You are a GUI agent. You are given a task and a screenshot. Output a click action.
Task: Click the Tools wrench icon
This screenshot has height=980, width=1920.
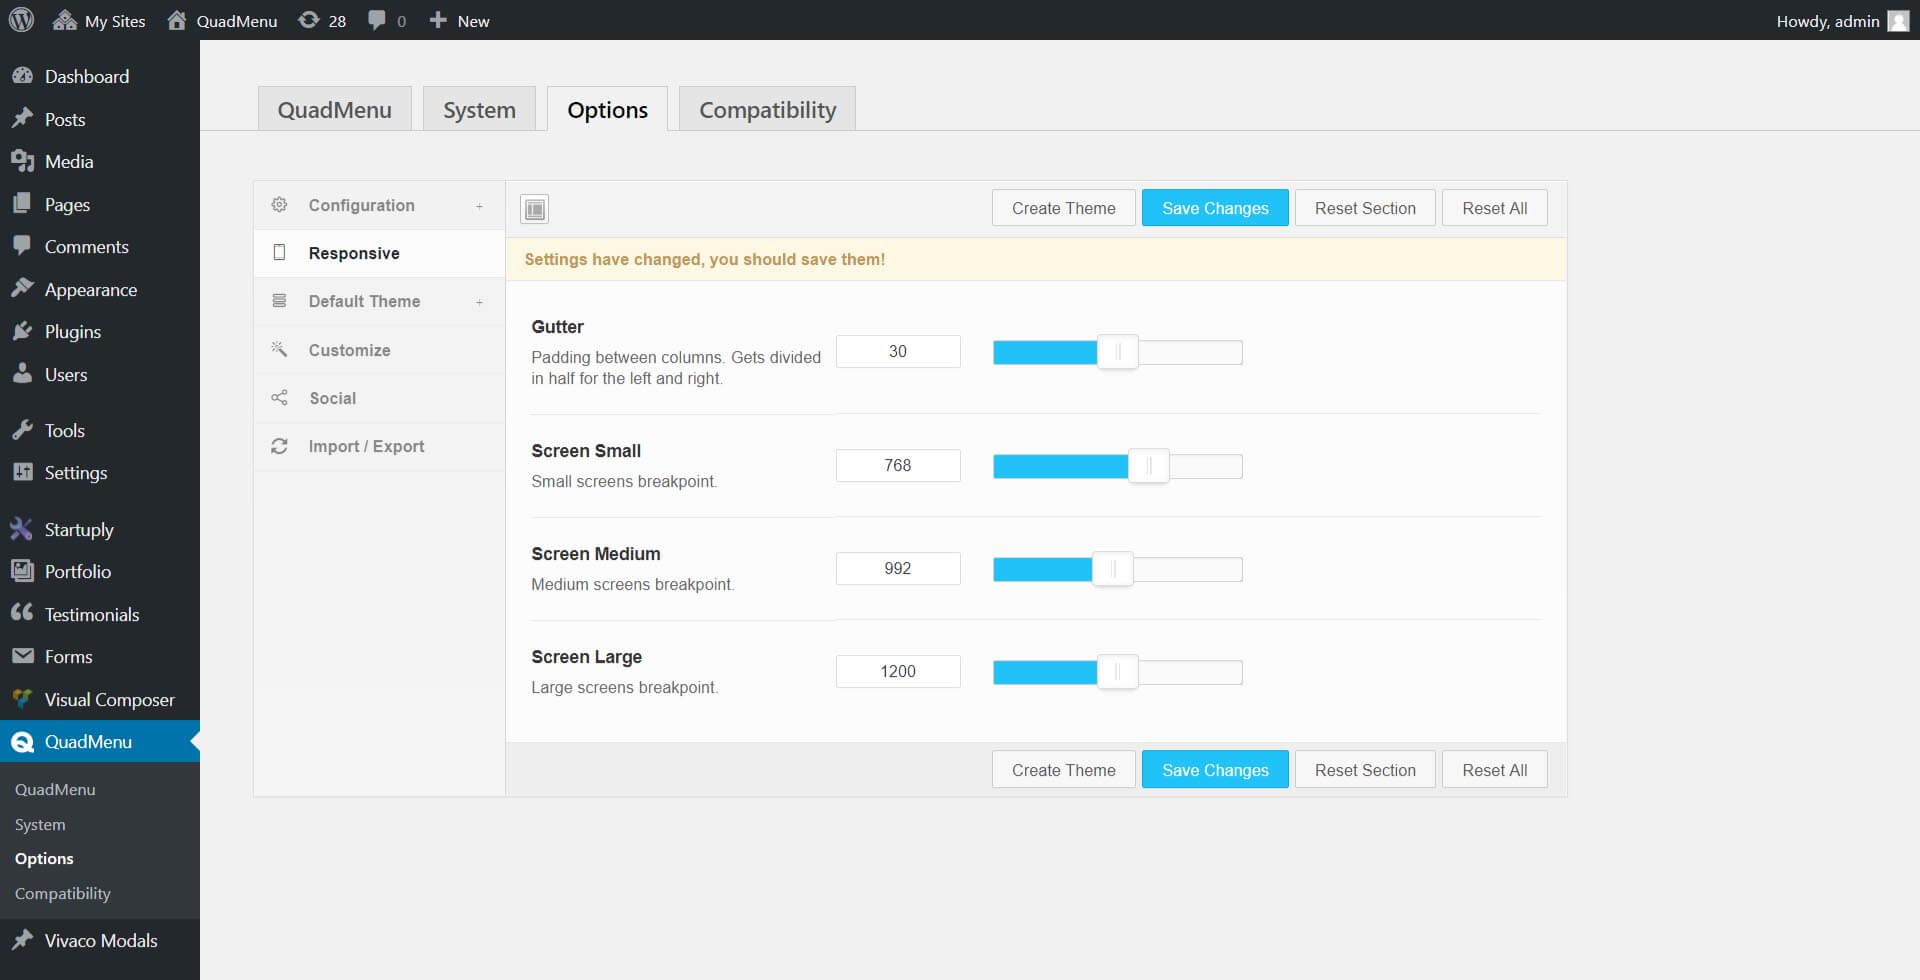(22, 430)
